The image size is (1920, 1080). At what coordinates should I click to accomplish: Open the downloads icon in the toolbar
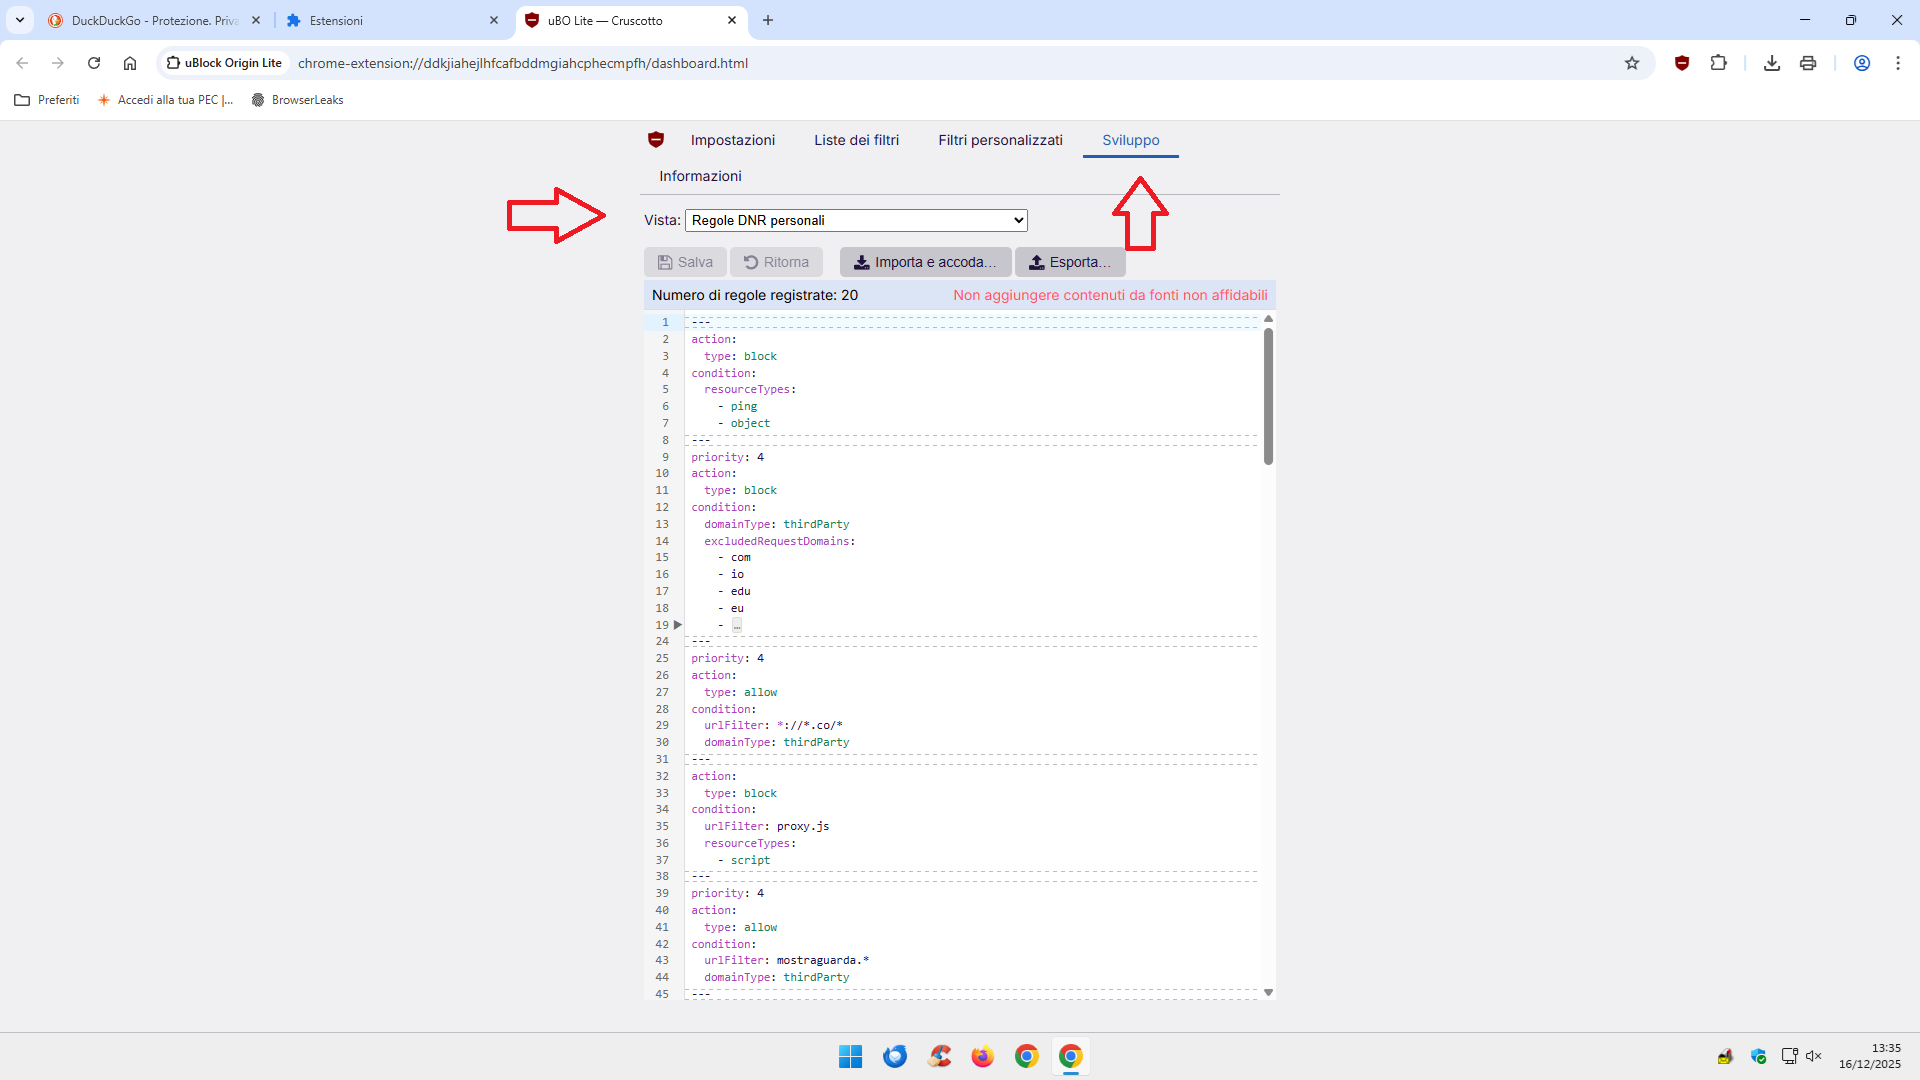pyautogui.click(x=1772, y=63)
